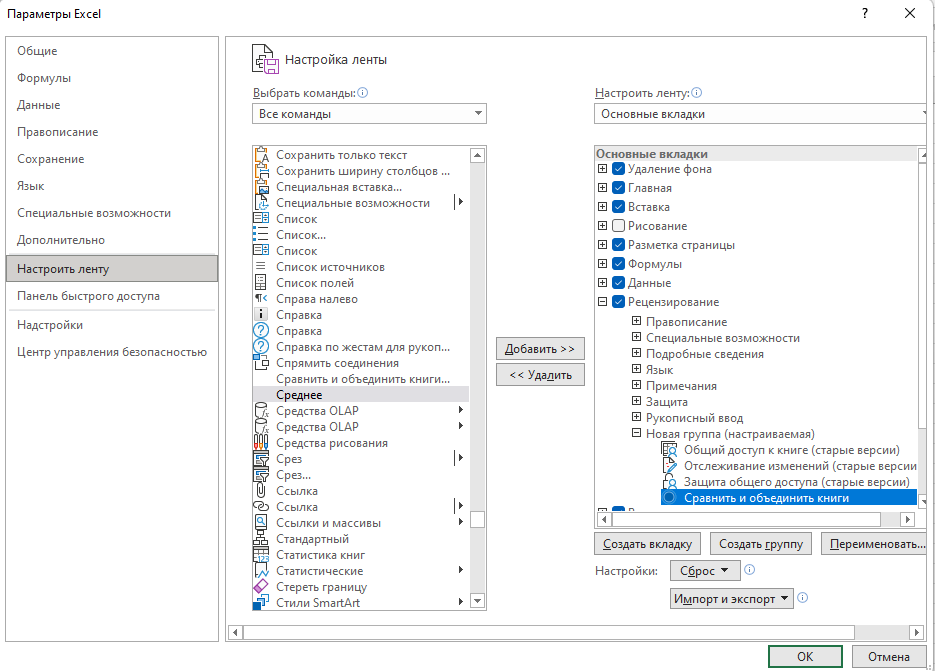Open the 'Все команды' dropdown
The width and height of the screenshot is (935, 671).
[x=369, y=113]
